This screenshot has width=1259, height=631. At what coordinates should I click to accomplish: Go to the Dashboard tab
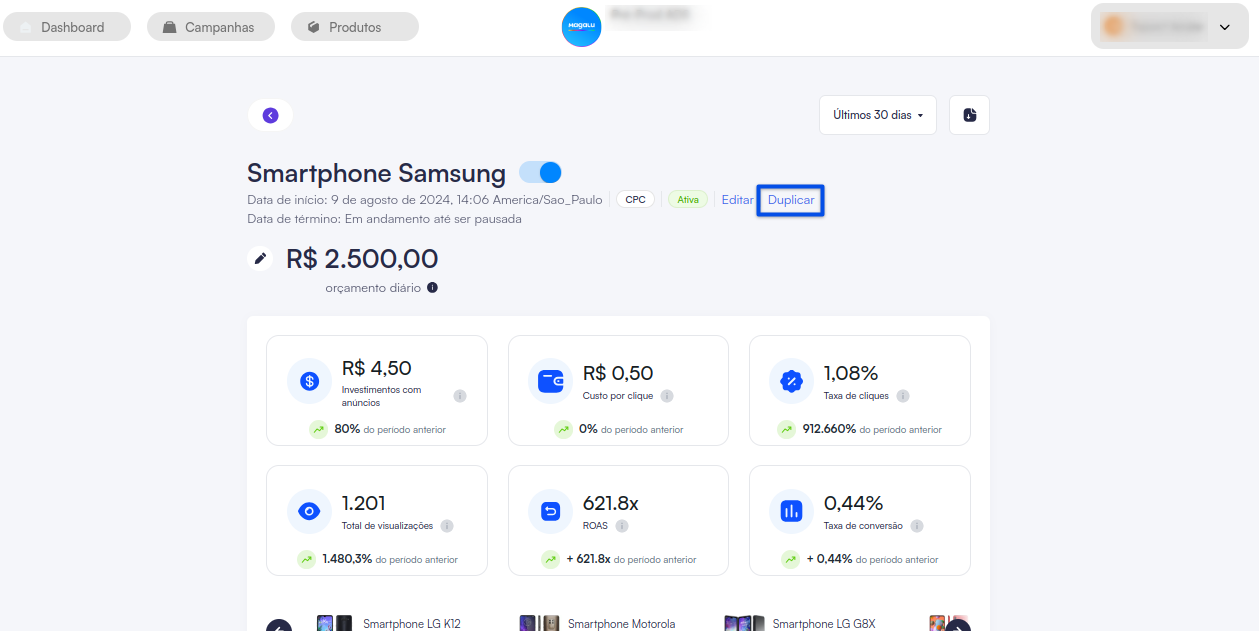pos(67,27)
